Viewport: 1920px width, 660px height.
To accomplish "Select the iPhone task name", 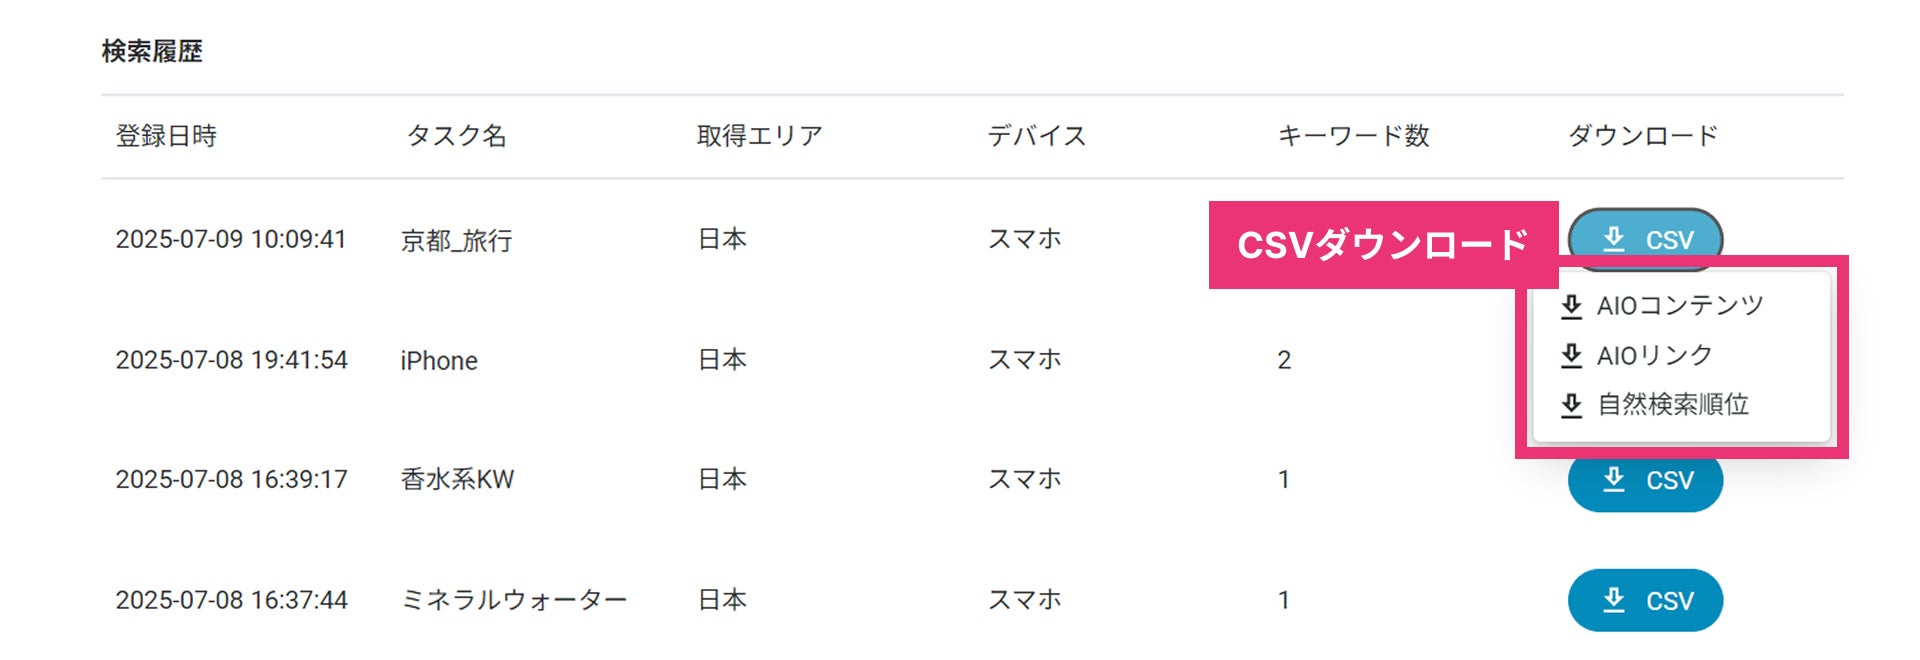I will point(439,360).
